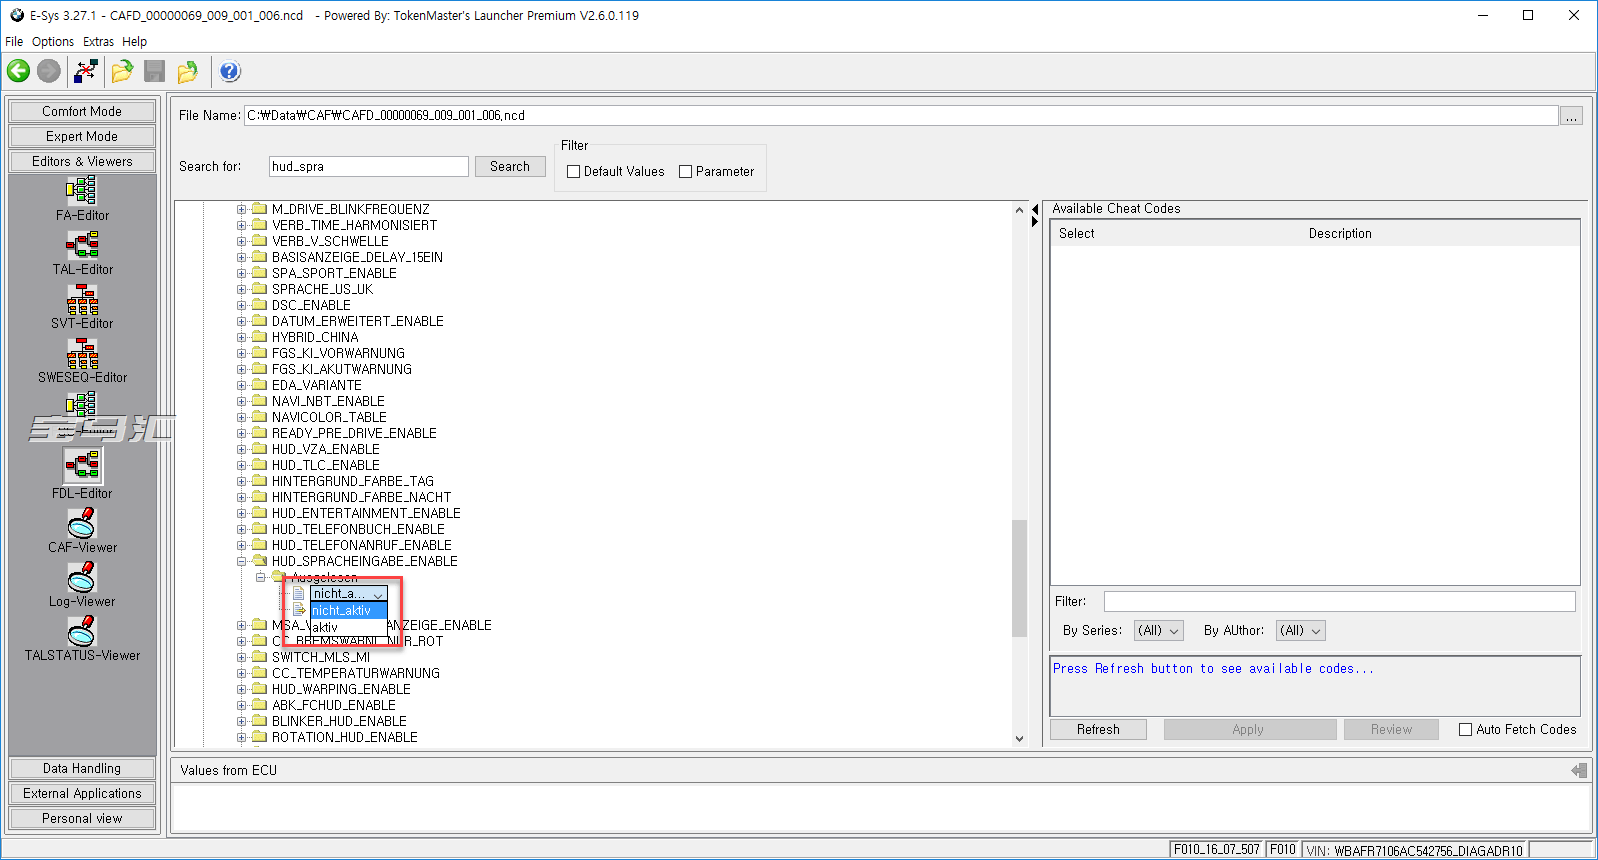Select the 'aktiv' option in dropdown list
1598x860 pixels.
tap(326, 627)
